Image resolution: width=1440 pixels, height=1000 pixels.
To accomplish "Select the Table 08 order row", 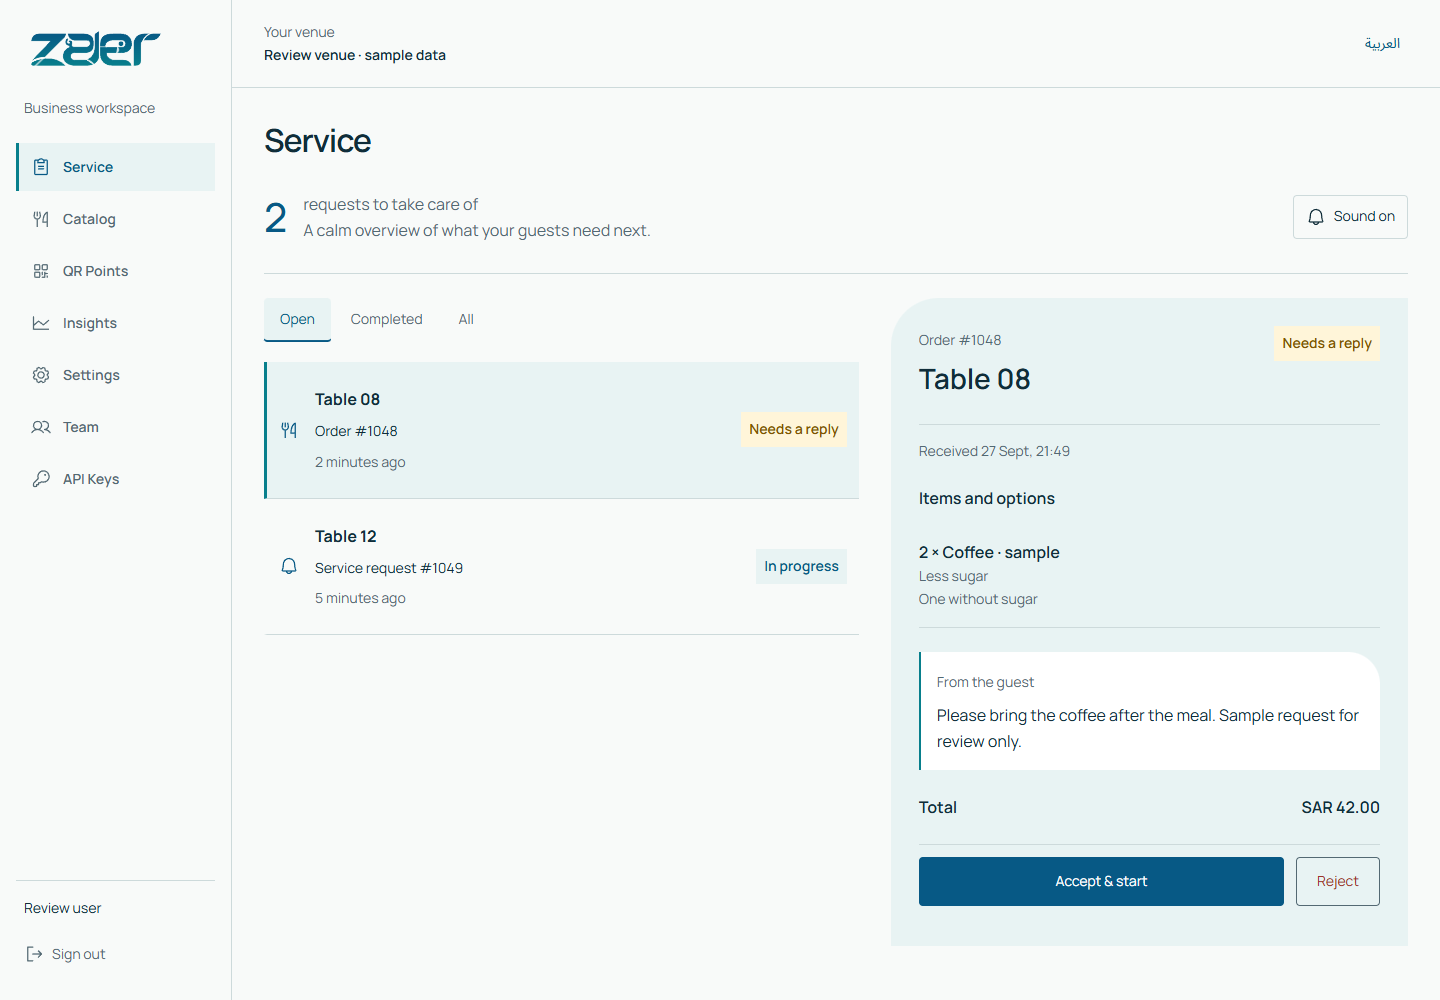I will coord(562,430).
